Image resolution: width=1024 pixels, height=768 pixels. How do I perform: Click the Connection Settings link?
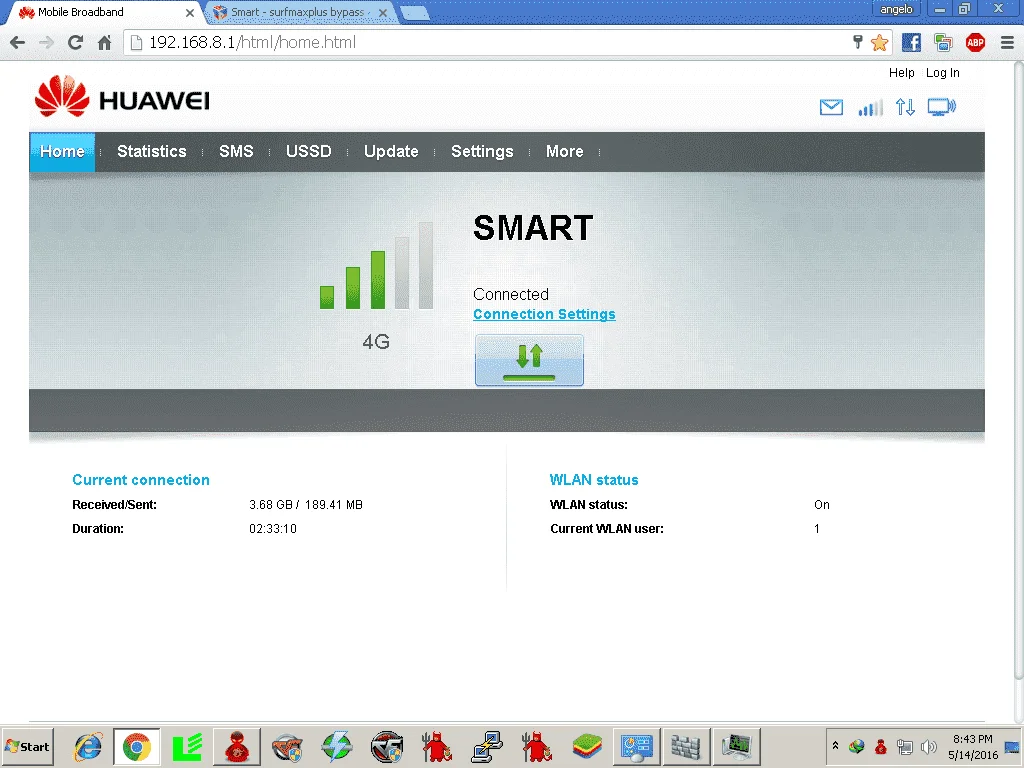544,314
